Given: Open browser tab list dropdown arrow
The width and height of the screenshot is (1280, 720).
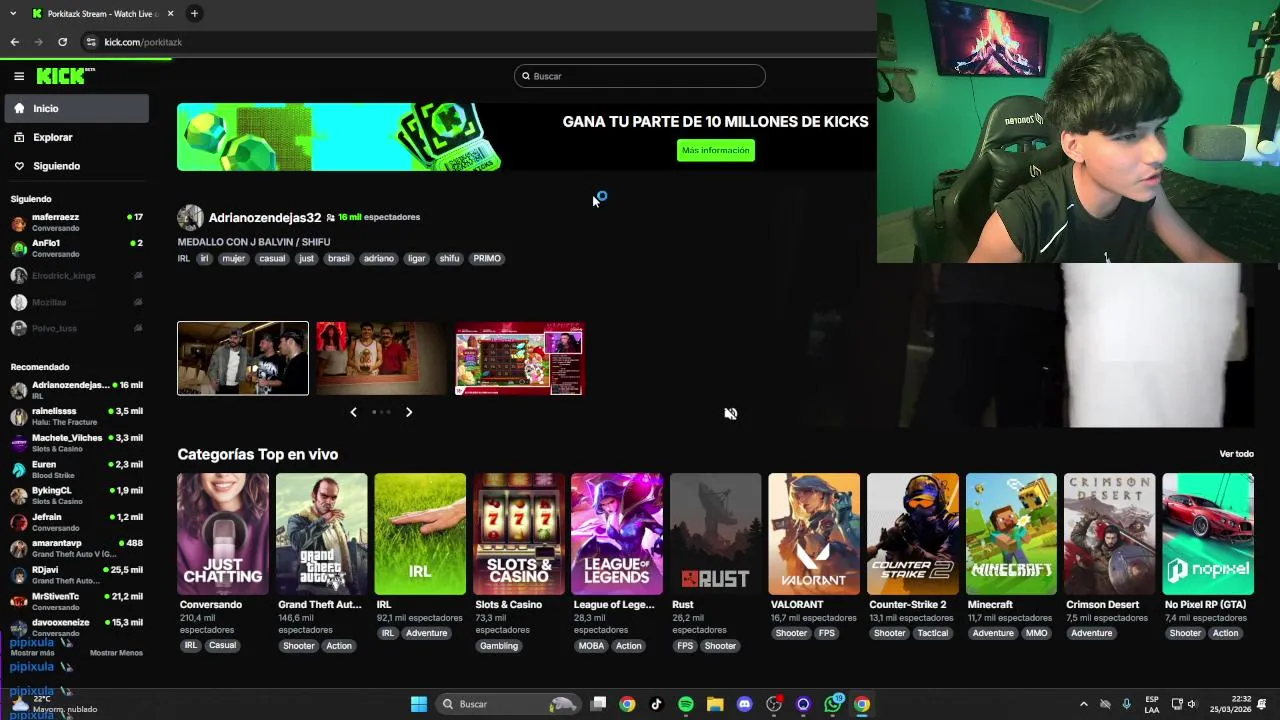Looking at the screenshot, I should pos(13,13).
